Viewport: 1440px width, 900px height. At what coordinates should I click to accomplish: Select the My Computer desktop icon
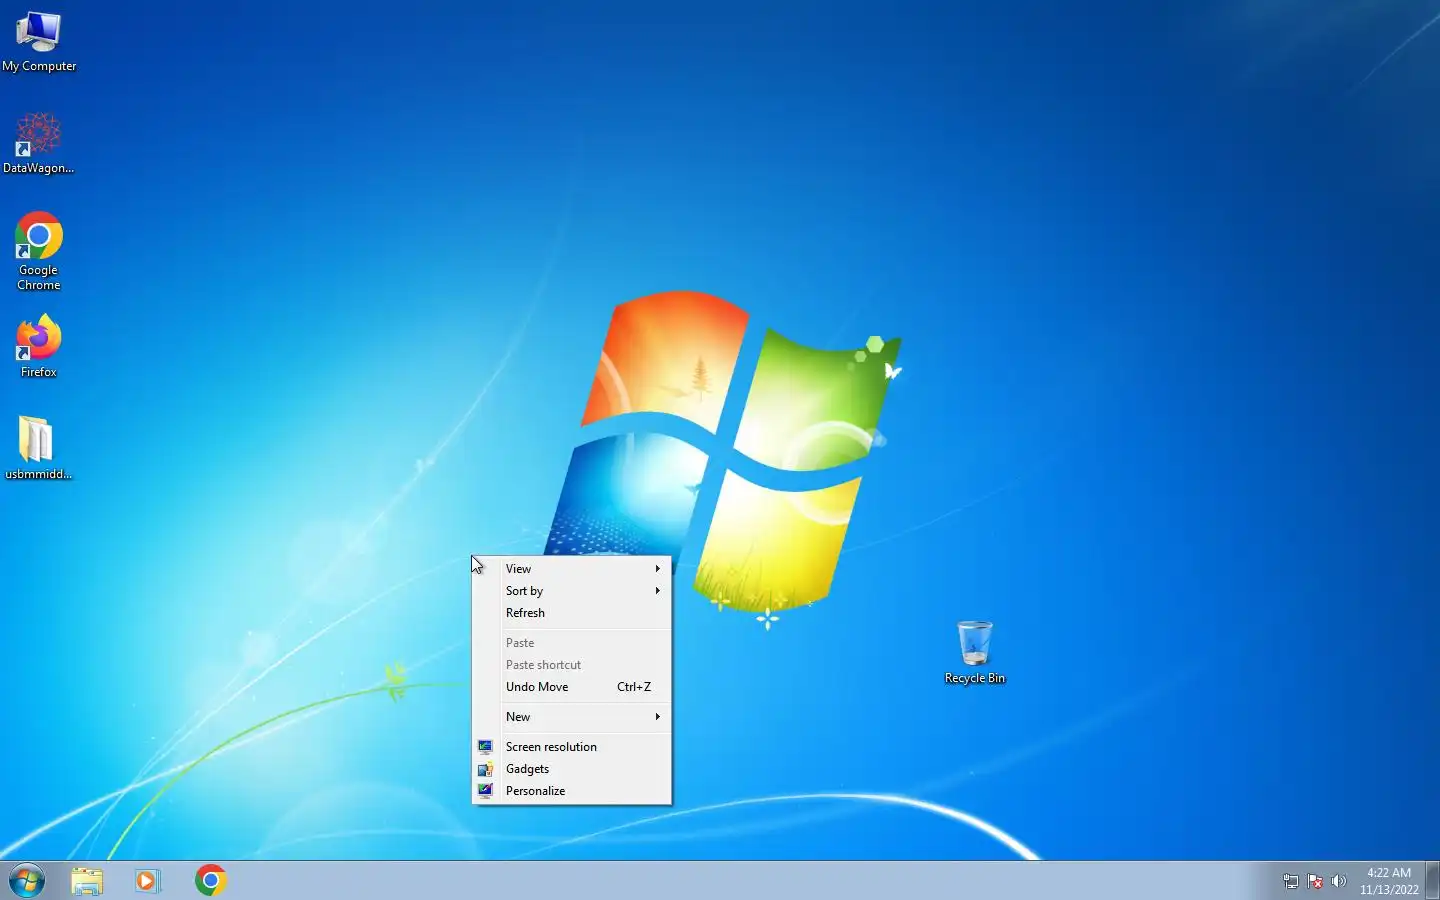pyautogui.click(x=39, y=42)
